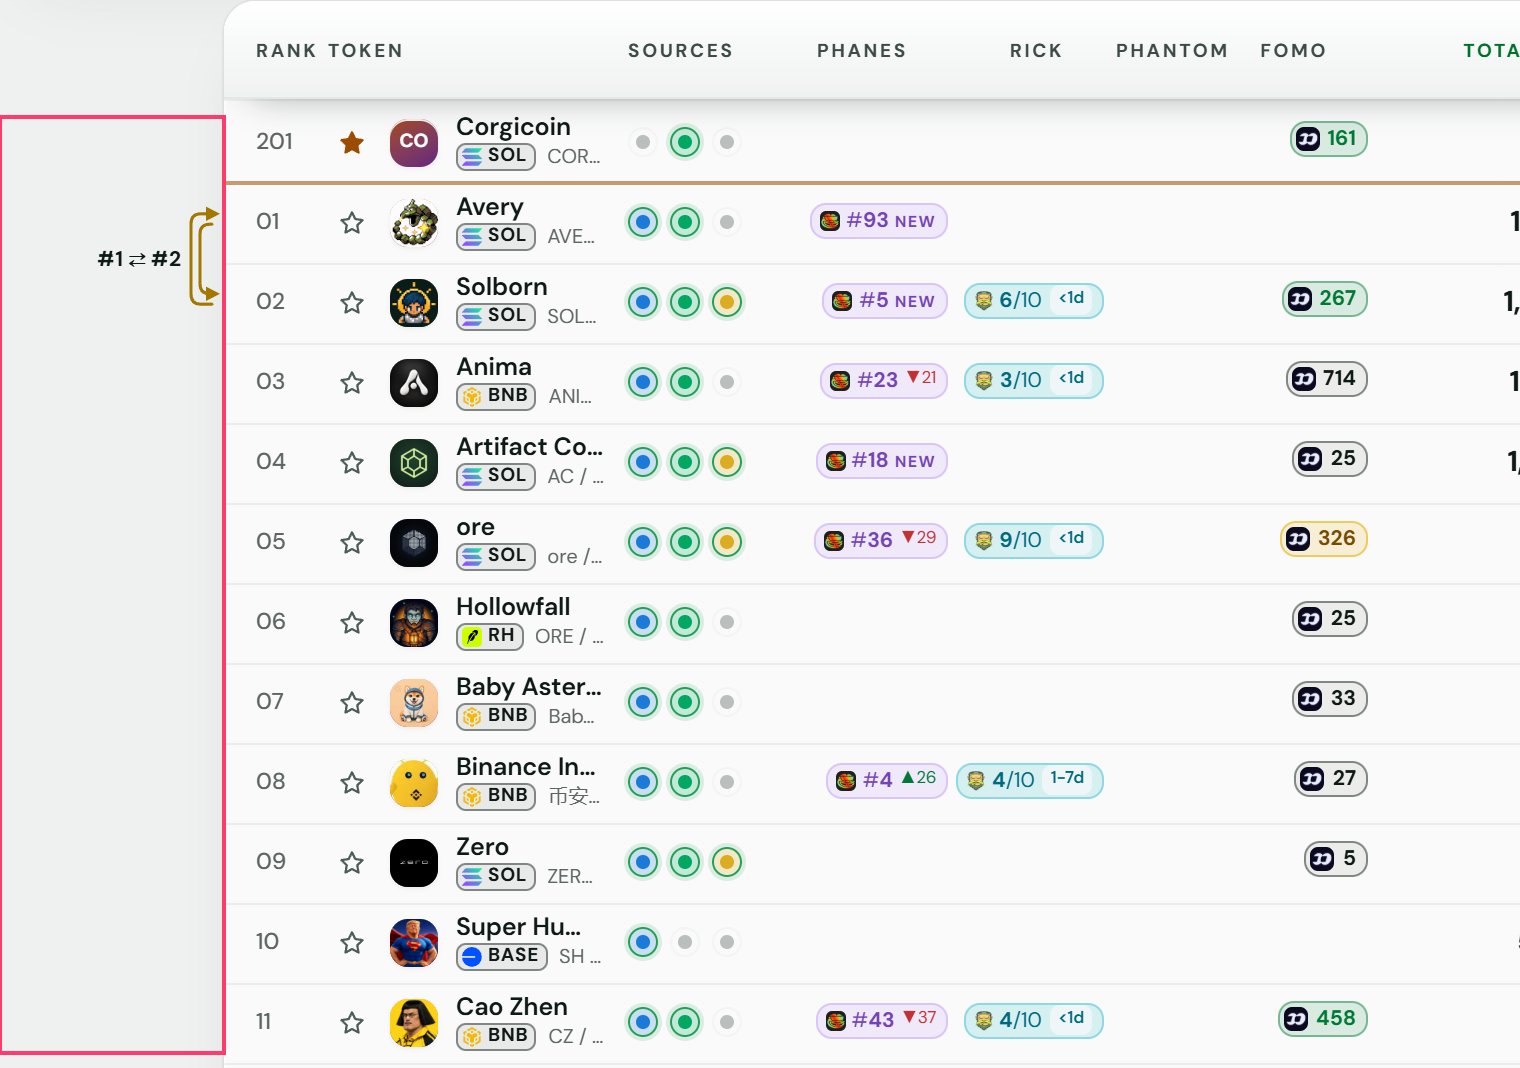Open Solborn's token avatar
This screenshot has height=1068, width=1520.
pyautogui.click(x=414, y=302)
